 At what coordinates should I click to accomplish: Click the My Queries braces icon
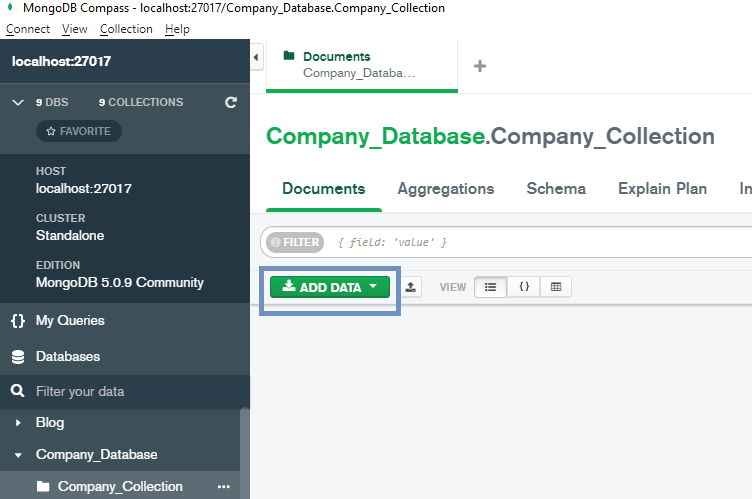[x=17, y=321]
